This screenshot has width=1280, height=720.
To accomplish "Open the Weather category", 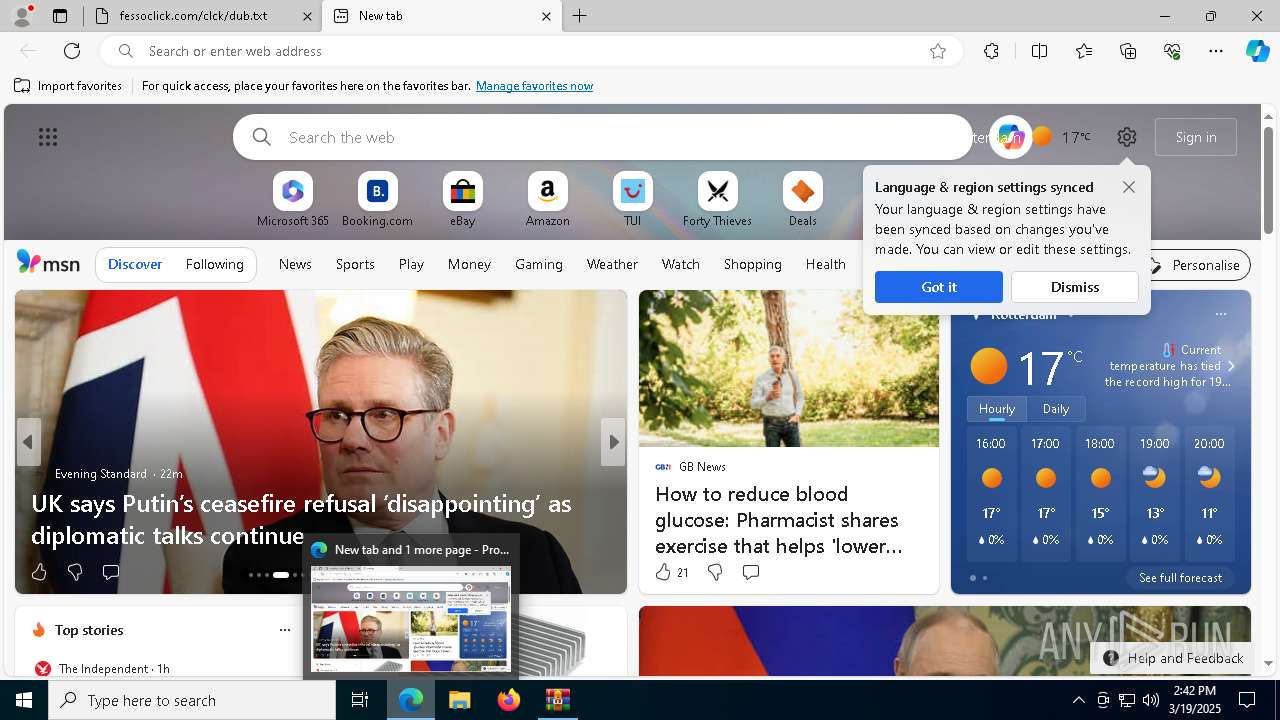I will (612, 264).
